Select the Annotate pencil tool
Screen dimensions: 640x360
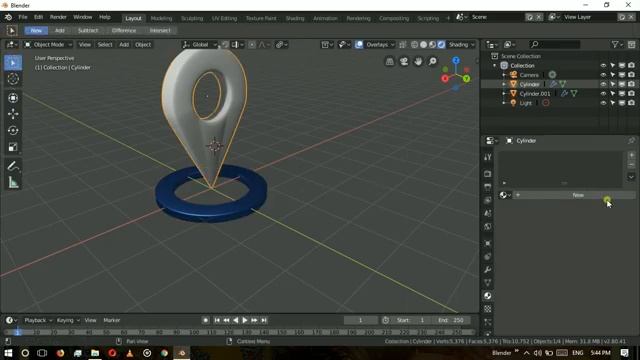[13, 166]
